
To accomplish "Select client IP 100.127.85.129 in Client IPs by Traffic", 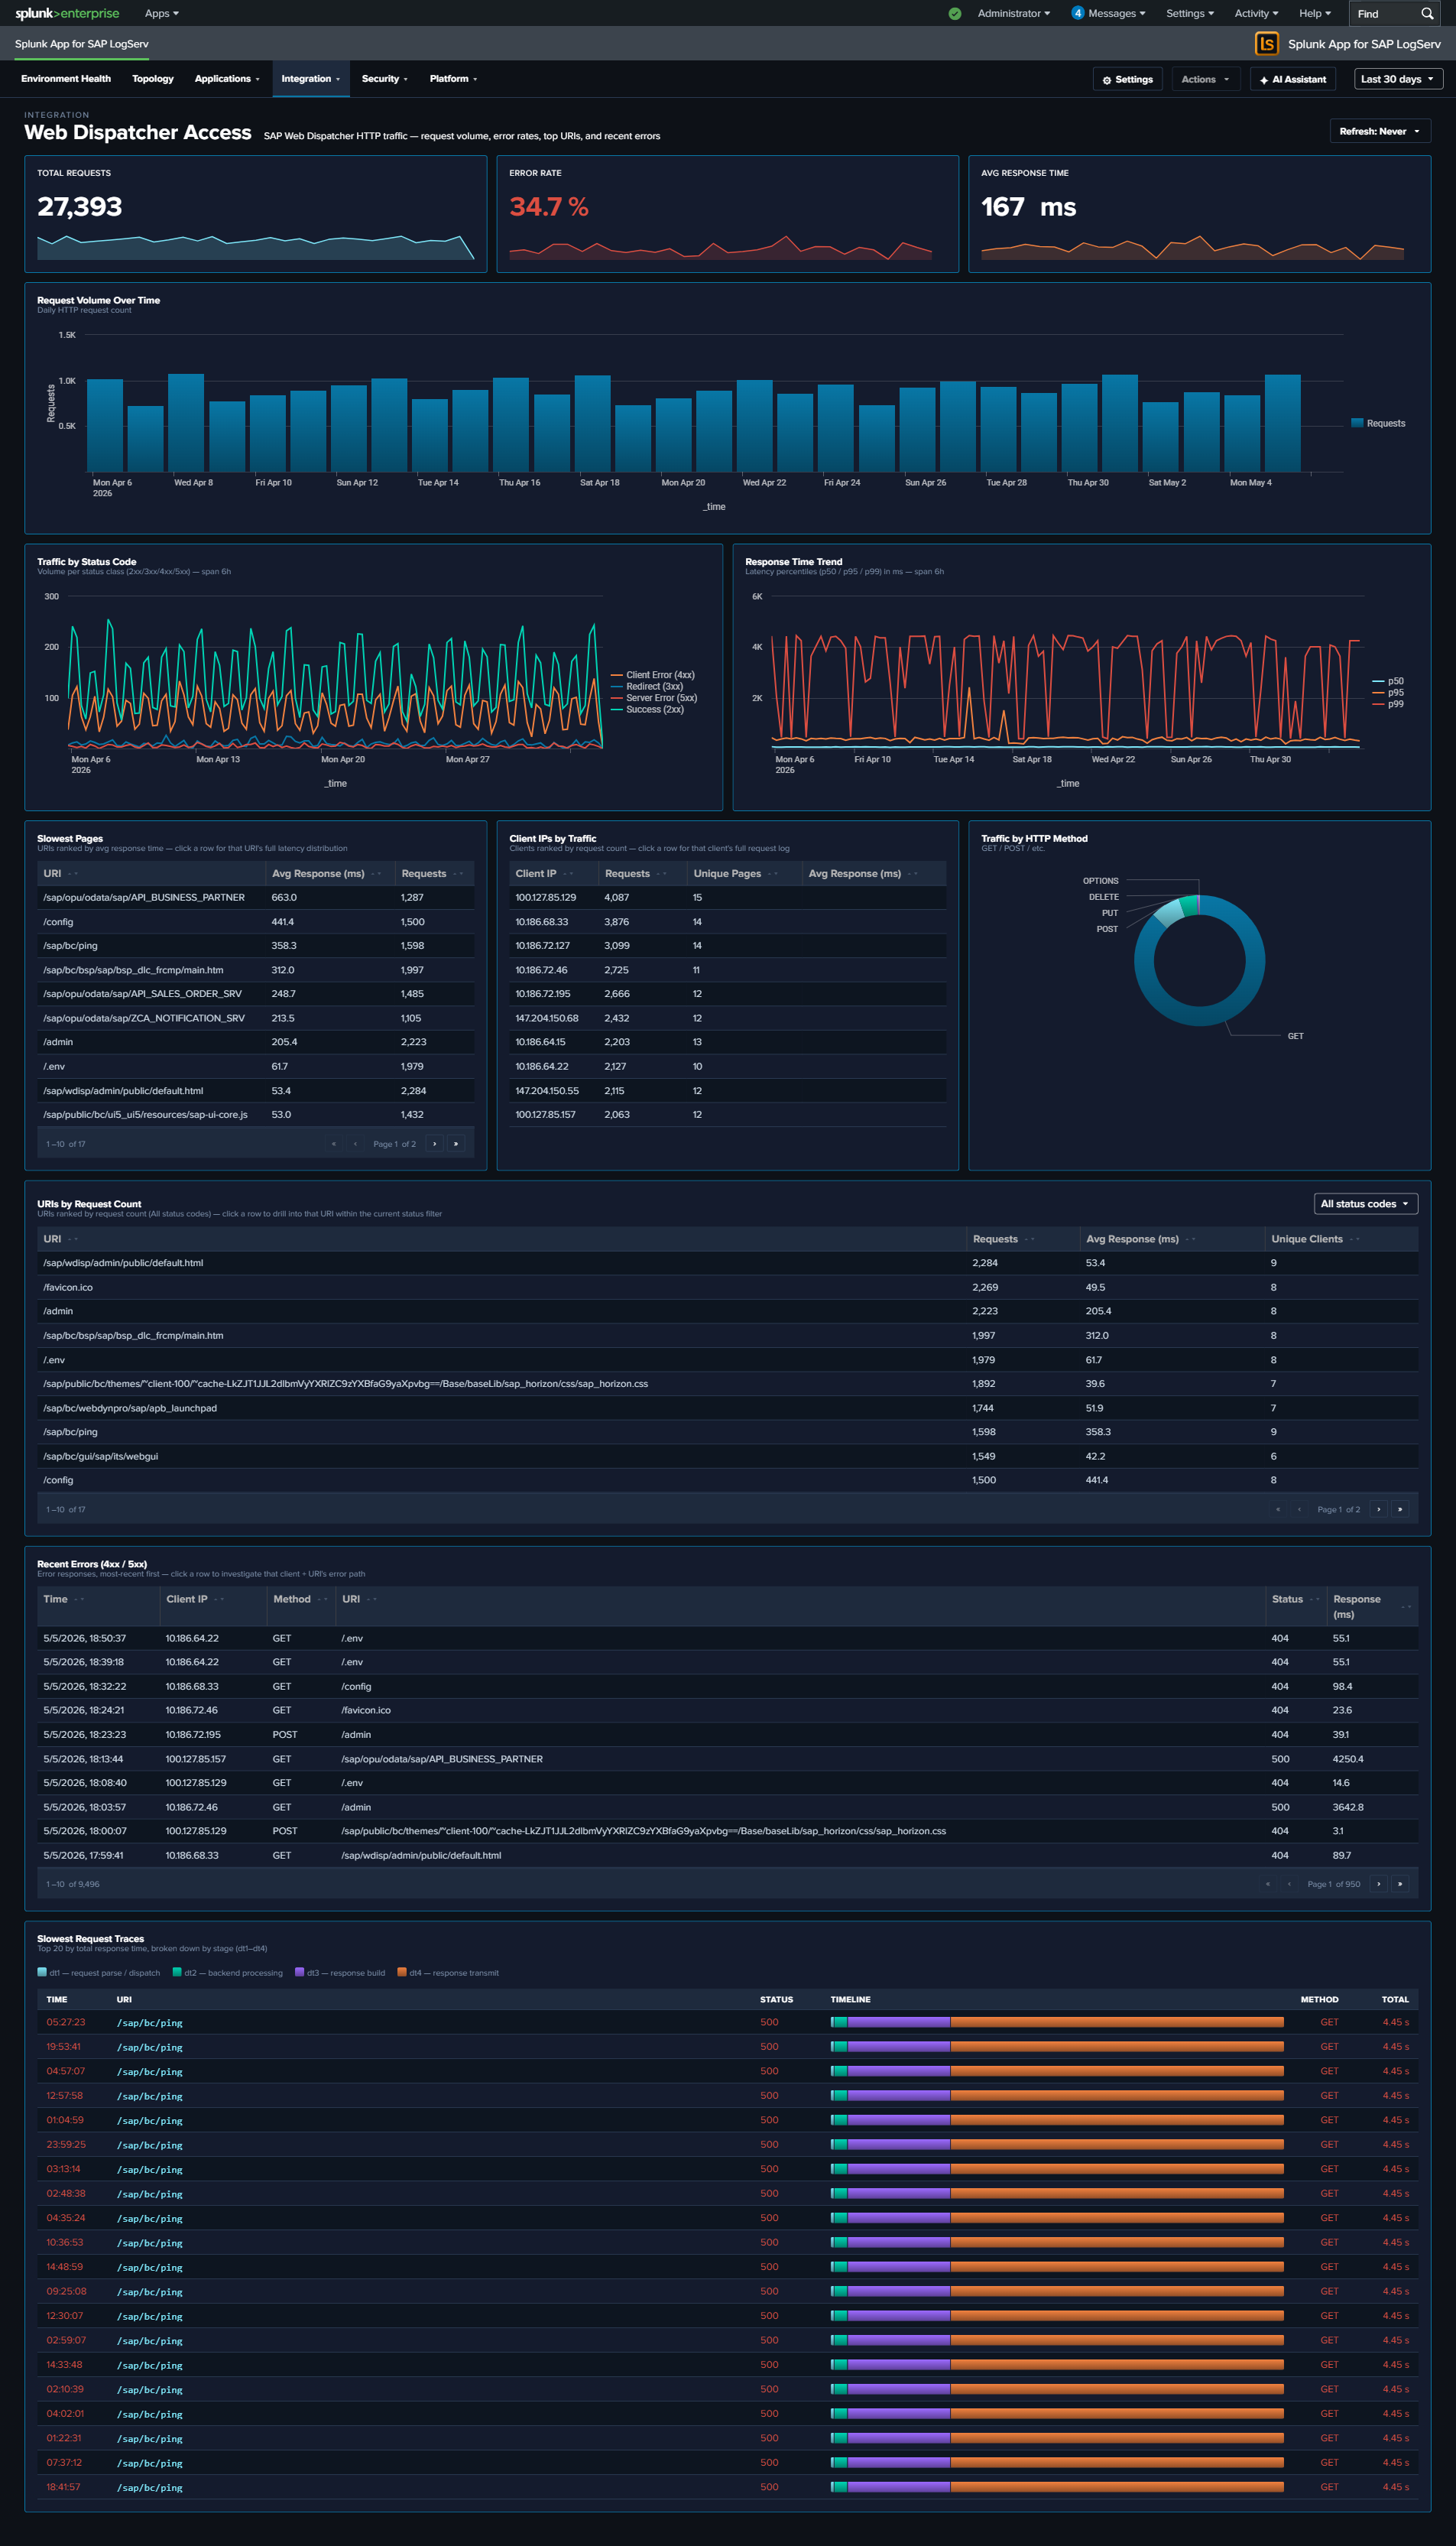I will pos(728,897).
